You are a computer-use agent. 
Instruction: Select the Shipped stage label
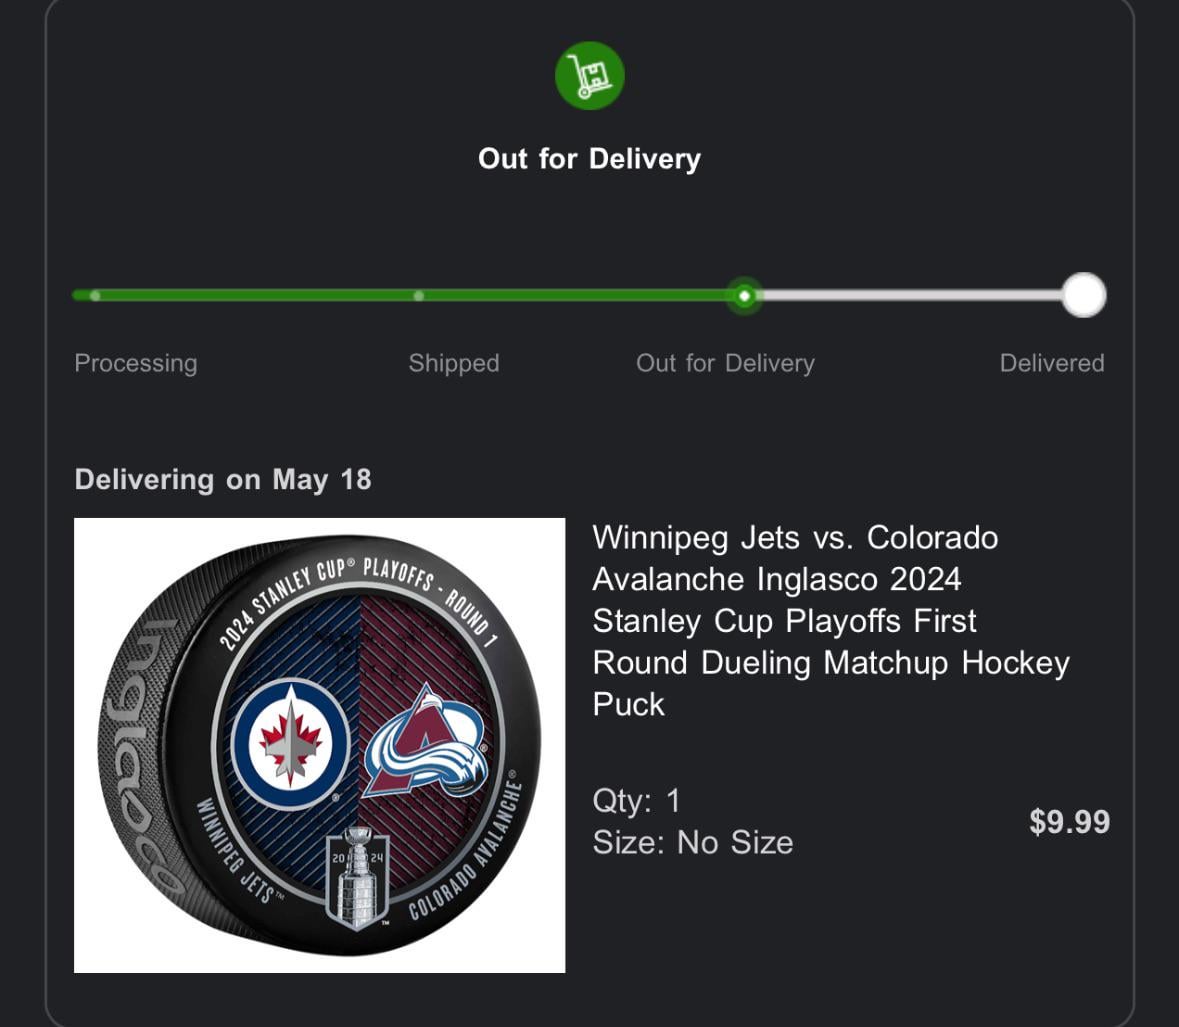453,363
